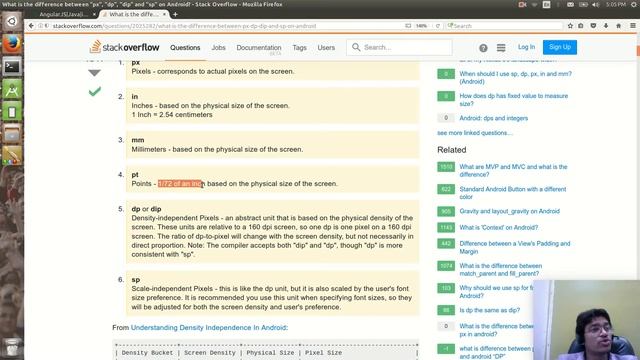Open the Jobs navigation item
Image resolution: width=640 pixels, height=360 pixels.
[x=218, y=48]
